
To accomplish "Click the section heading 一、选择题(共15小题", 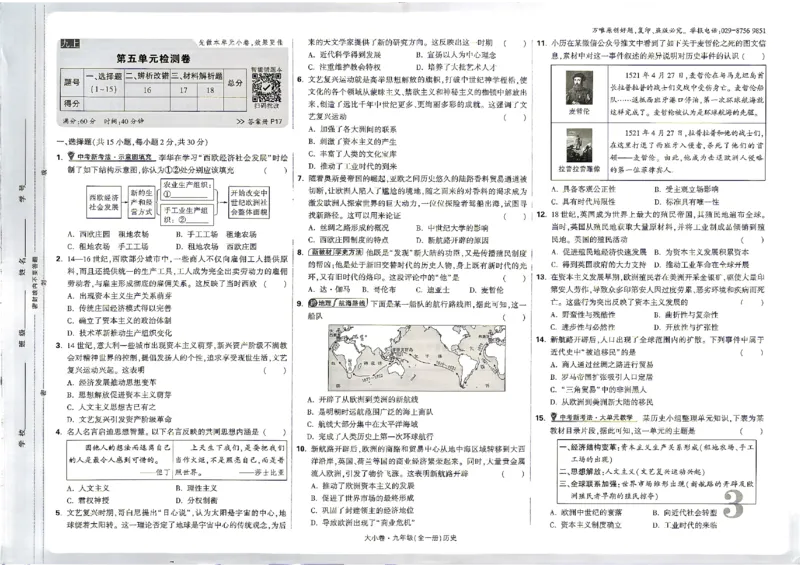I will (x=132, y=142).
